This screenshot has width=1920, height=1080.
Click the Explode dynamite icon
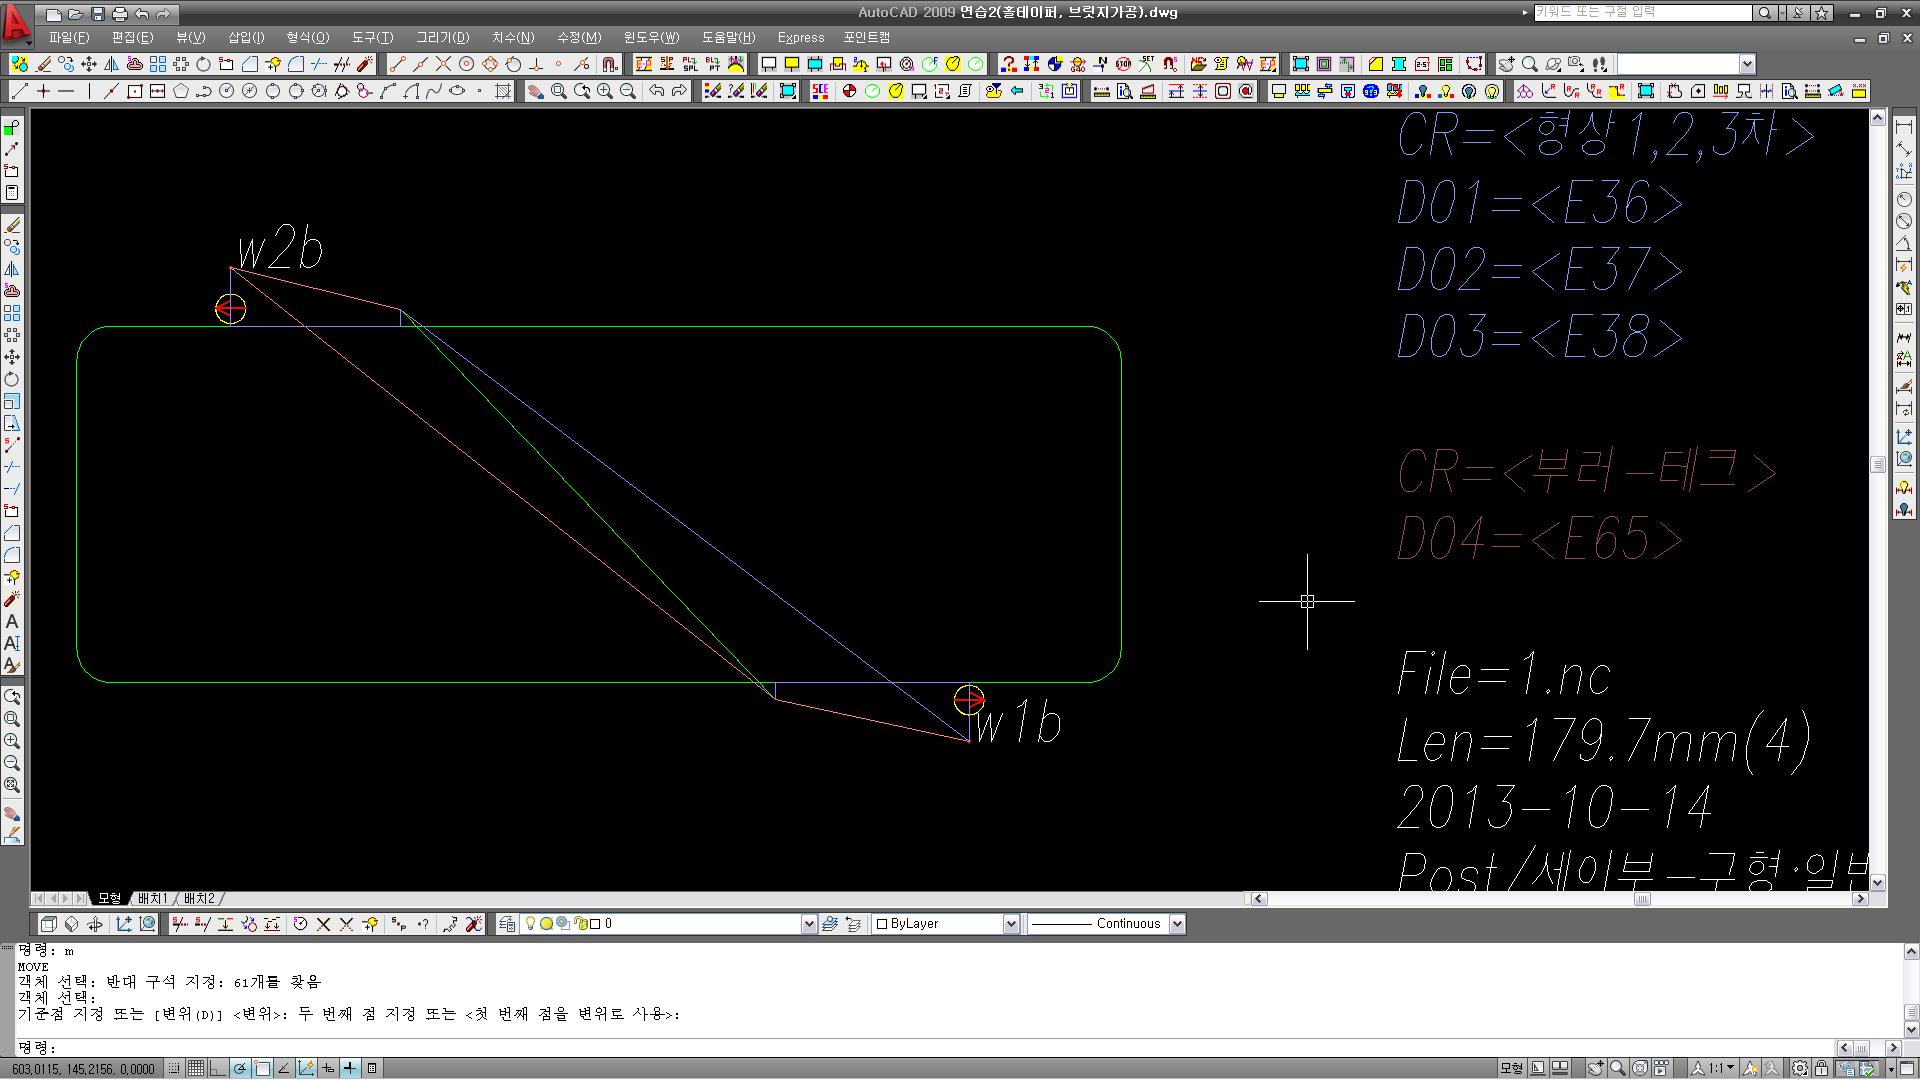click(x=365, y=64)
